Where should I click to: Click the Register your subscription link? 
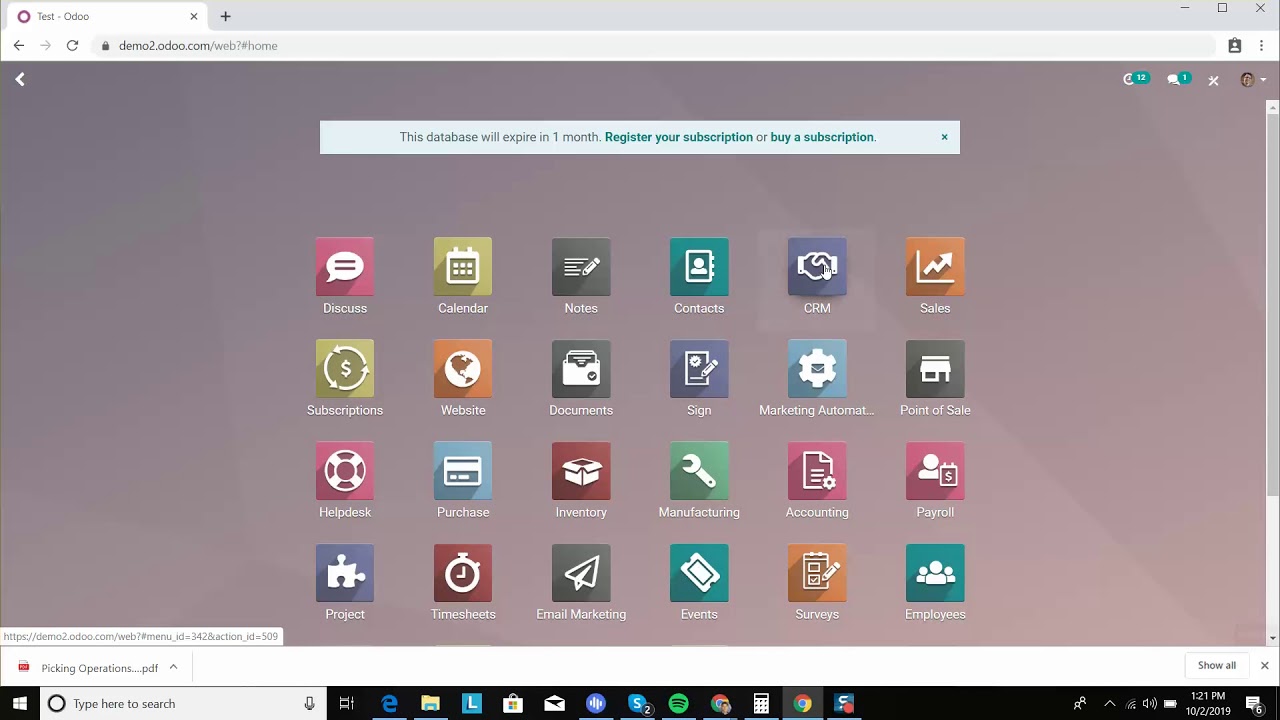(x=679, y=137)
